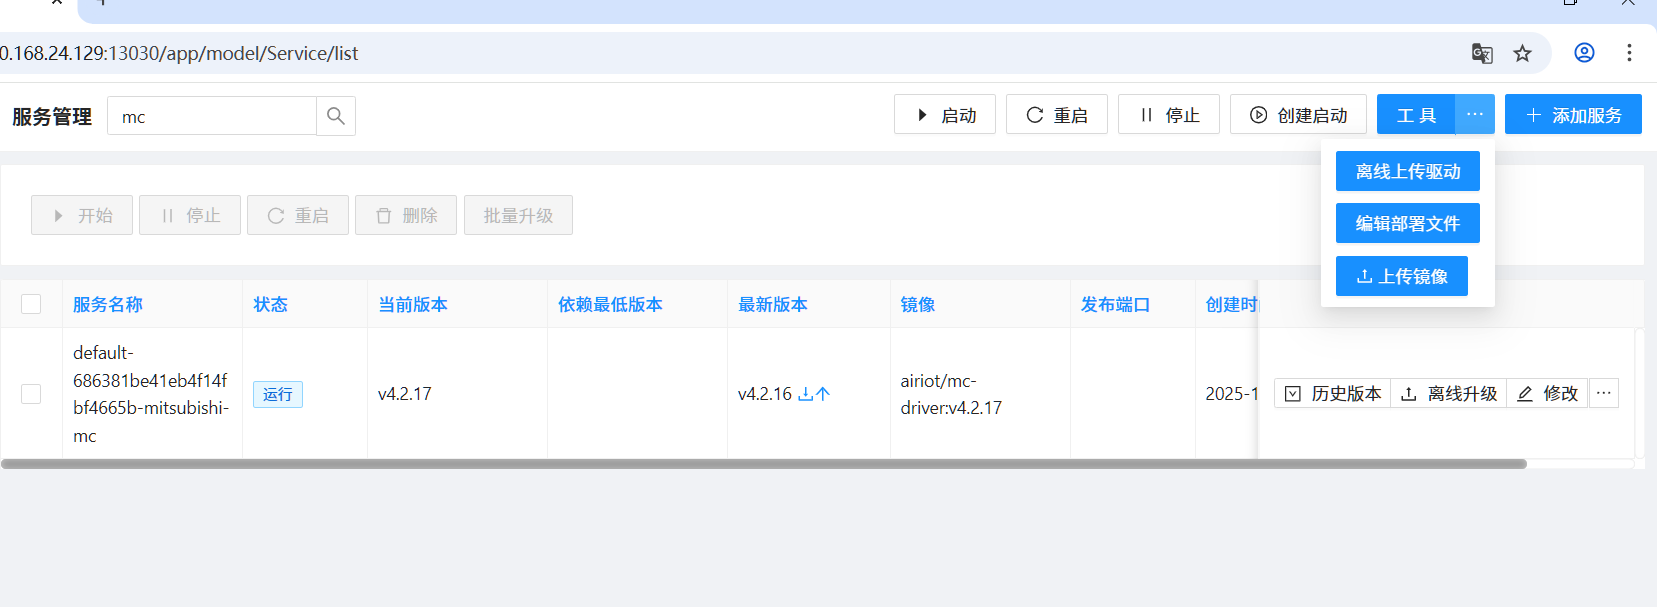Click the 最新版本 column header
Screen dimensions: 1657x607
coord(773,304)
